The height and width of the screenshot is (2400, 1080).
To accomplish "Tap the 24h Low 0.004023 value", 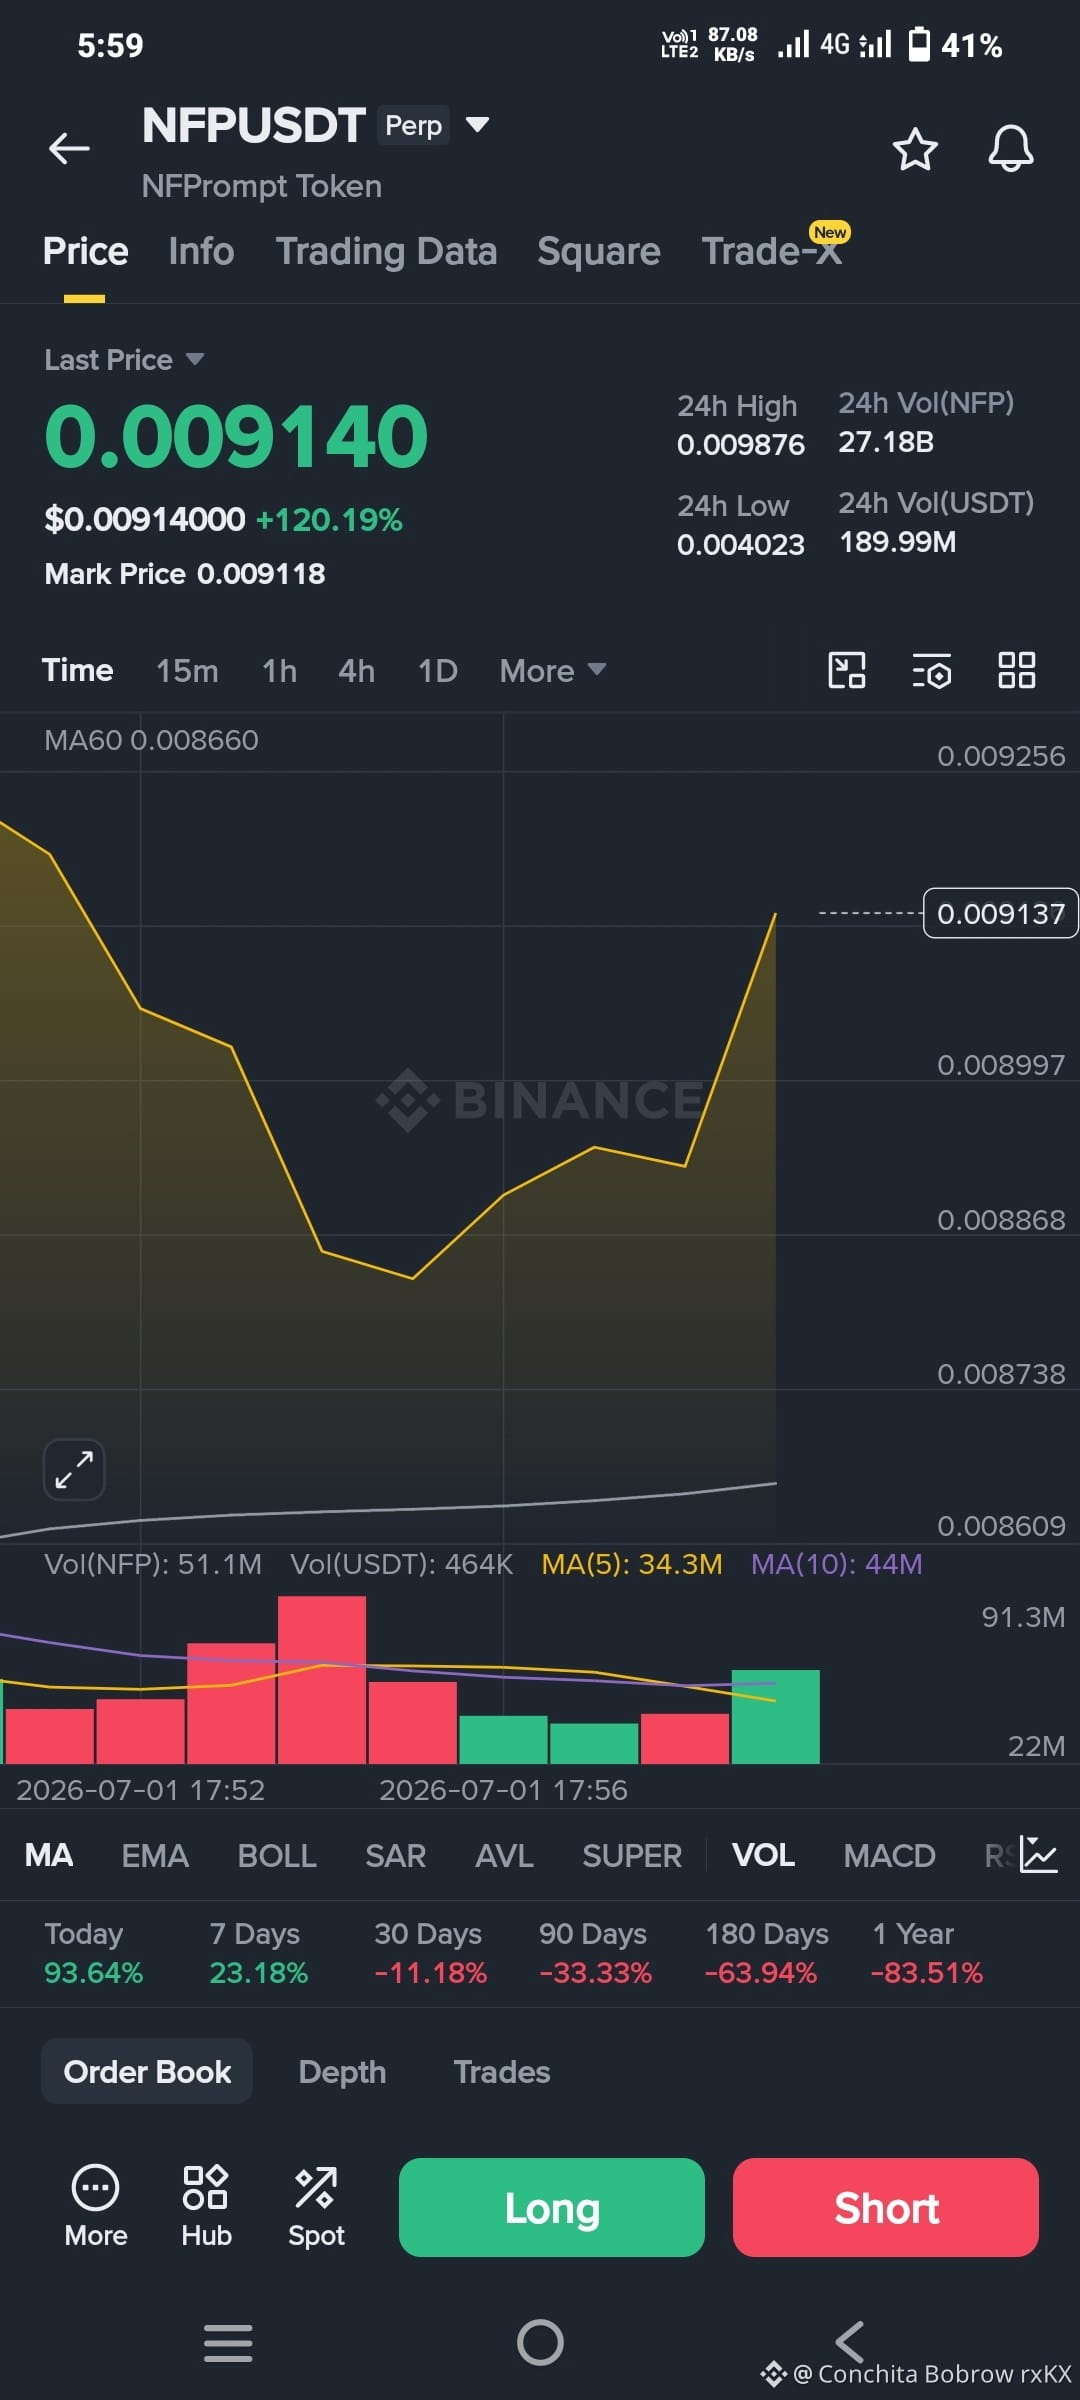I will tap(741, 544).
